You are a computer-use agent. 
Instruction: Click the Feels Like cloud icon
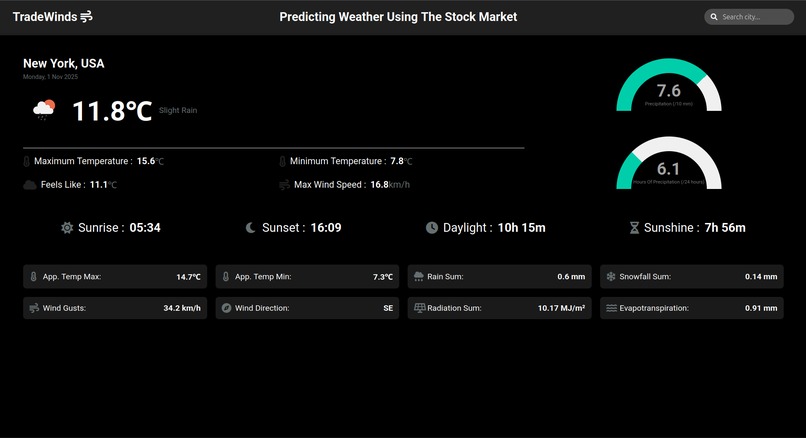30,185
